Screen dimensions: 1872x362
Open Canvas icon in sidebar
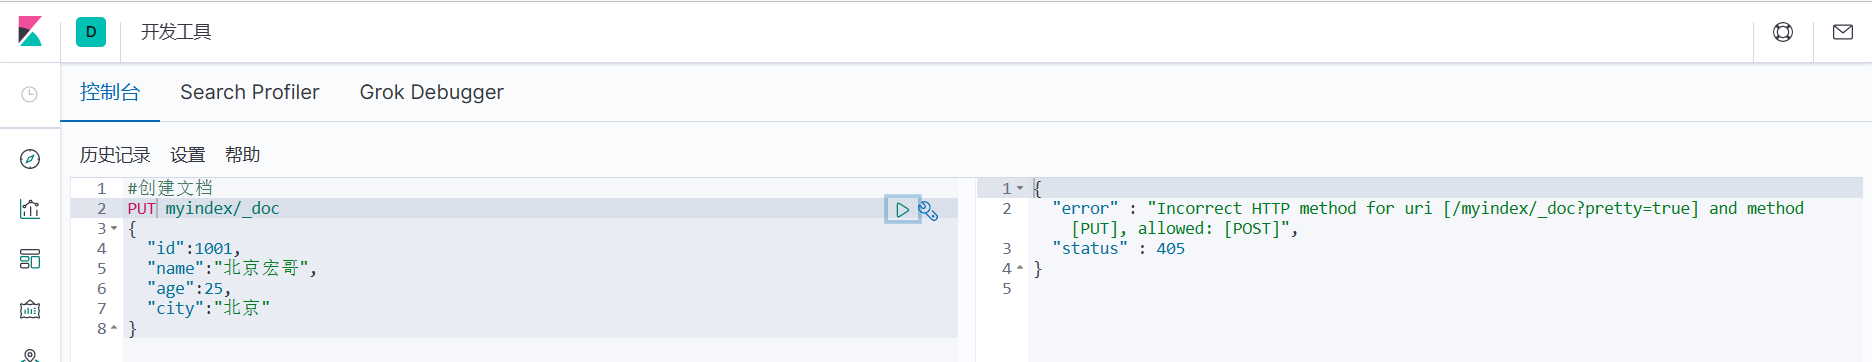[x=30, y=309]
